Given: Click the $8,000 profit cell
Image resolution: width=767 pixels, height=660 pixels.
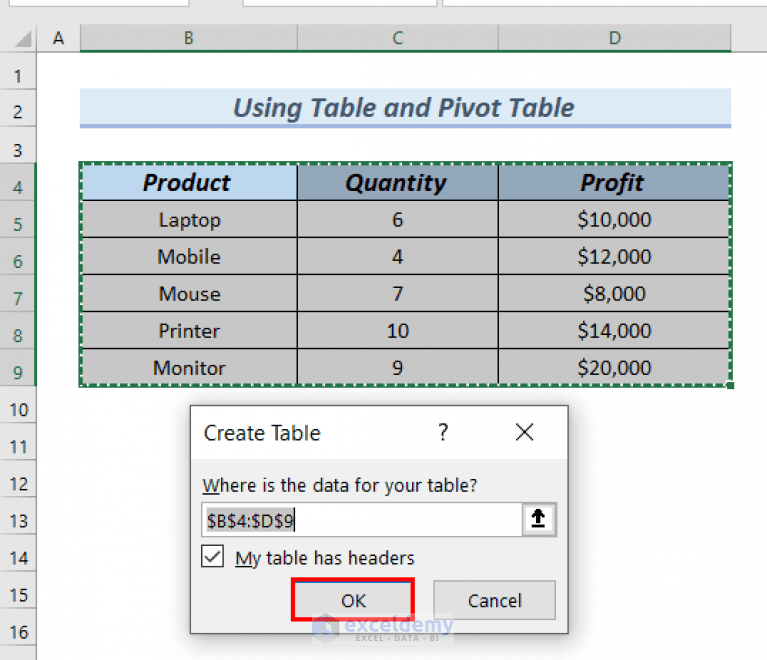Looking at the screenshot, I should [x=614, y=294].
